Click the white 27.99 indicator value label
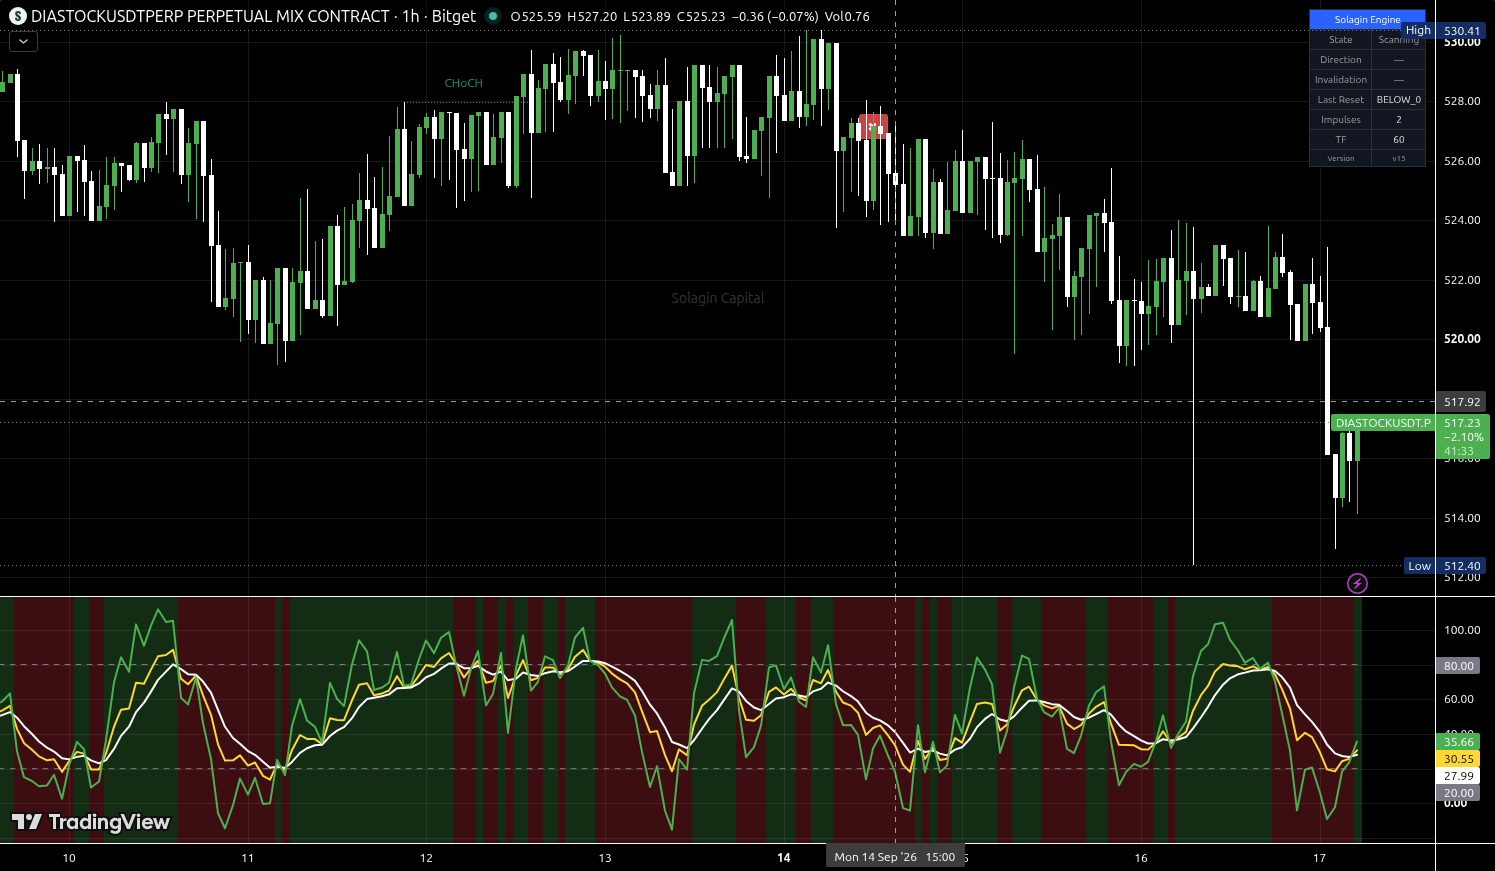Image resolution: width=1495 pixels, height=871 pixels. coord(1458,776)
